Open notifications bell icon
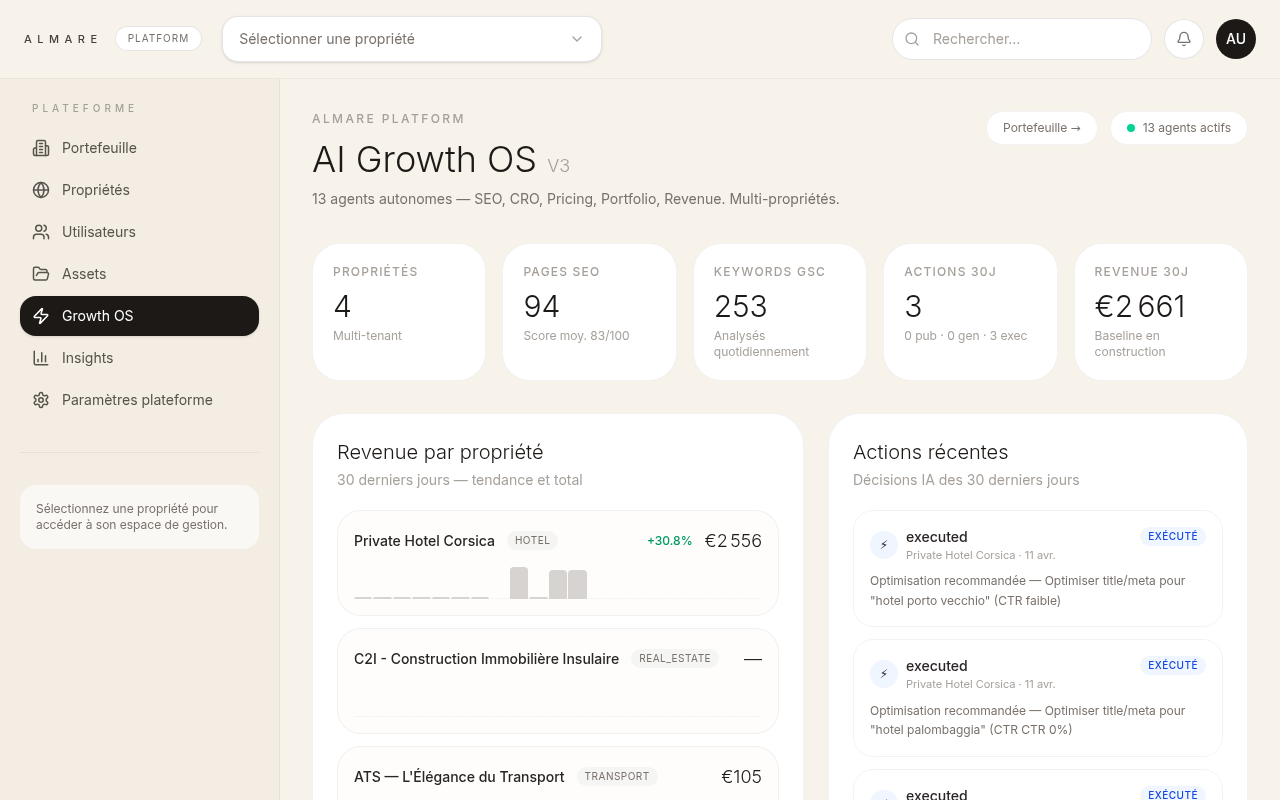Screen dimensions: 1280x800 (x=1184, y=39)
